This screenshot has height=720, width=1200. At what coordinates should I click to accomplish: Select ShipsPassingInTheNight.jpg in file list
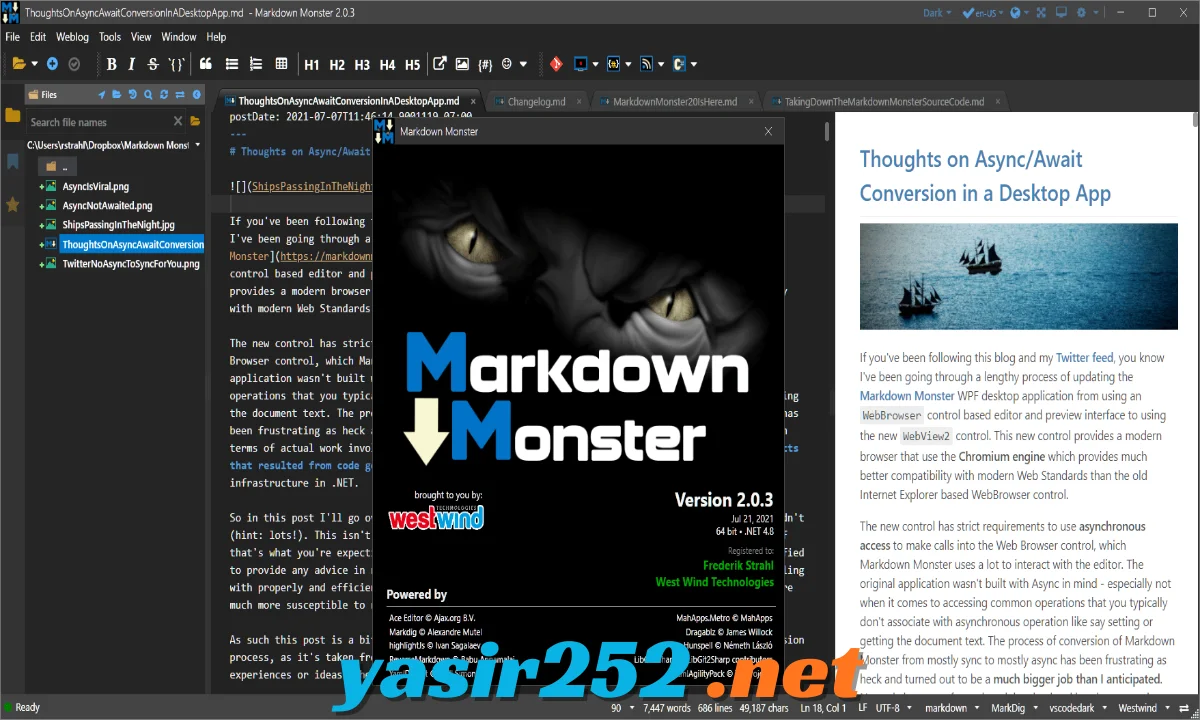coord(118,225)
